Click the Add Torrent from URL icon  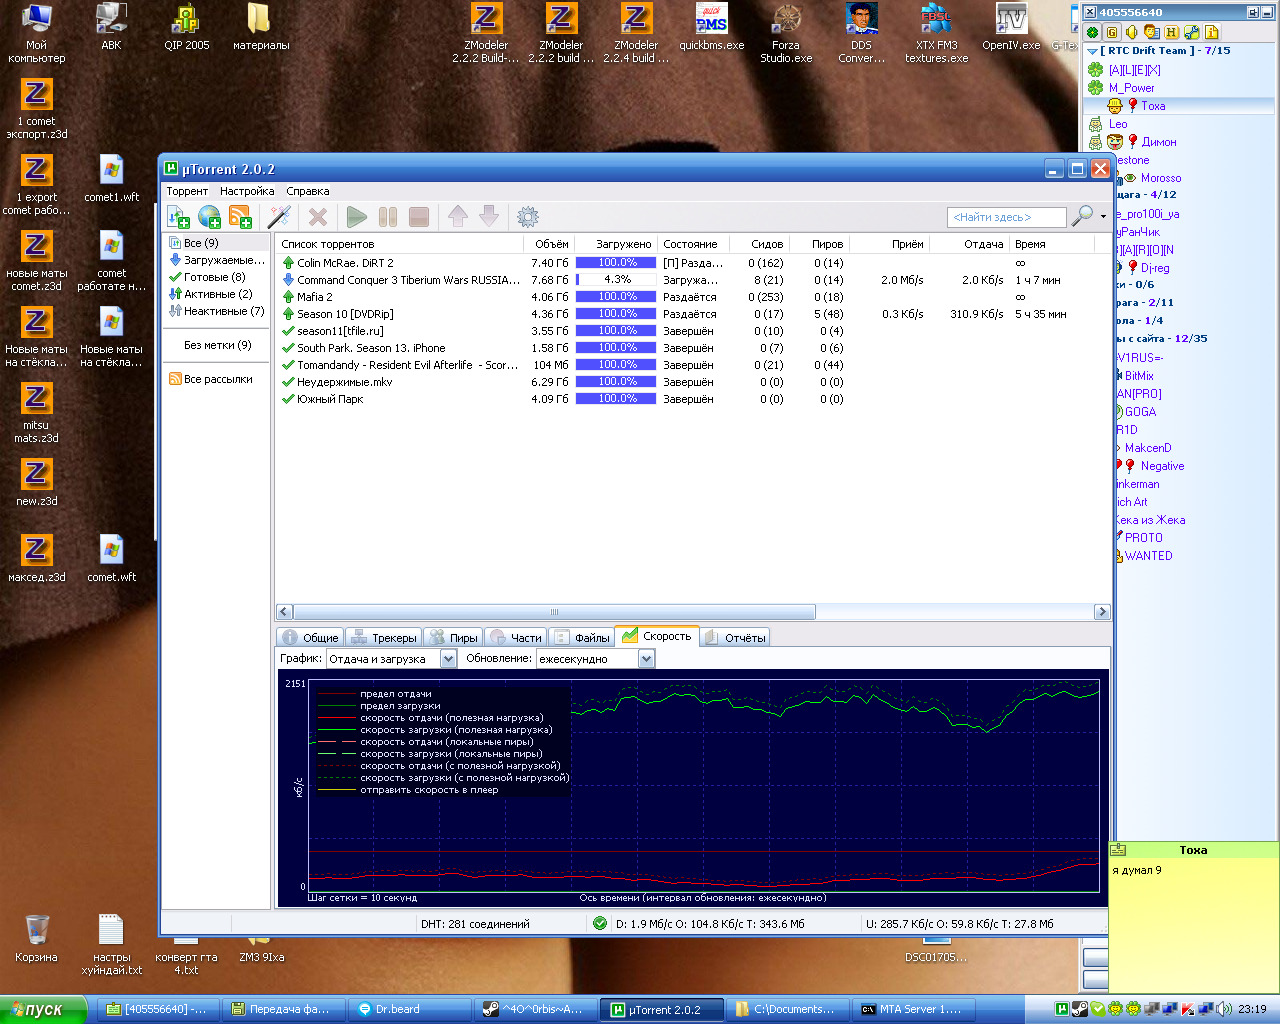coord(209,217)
